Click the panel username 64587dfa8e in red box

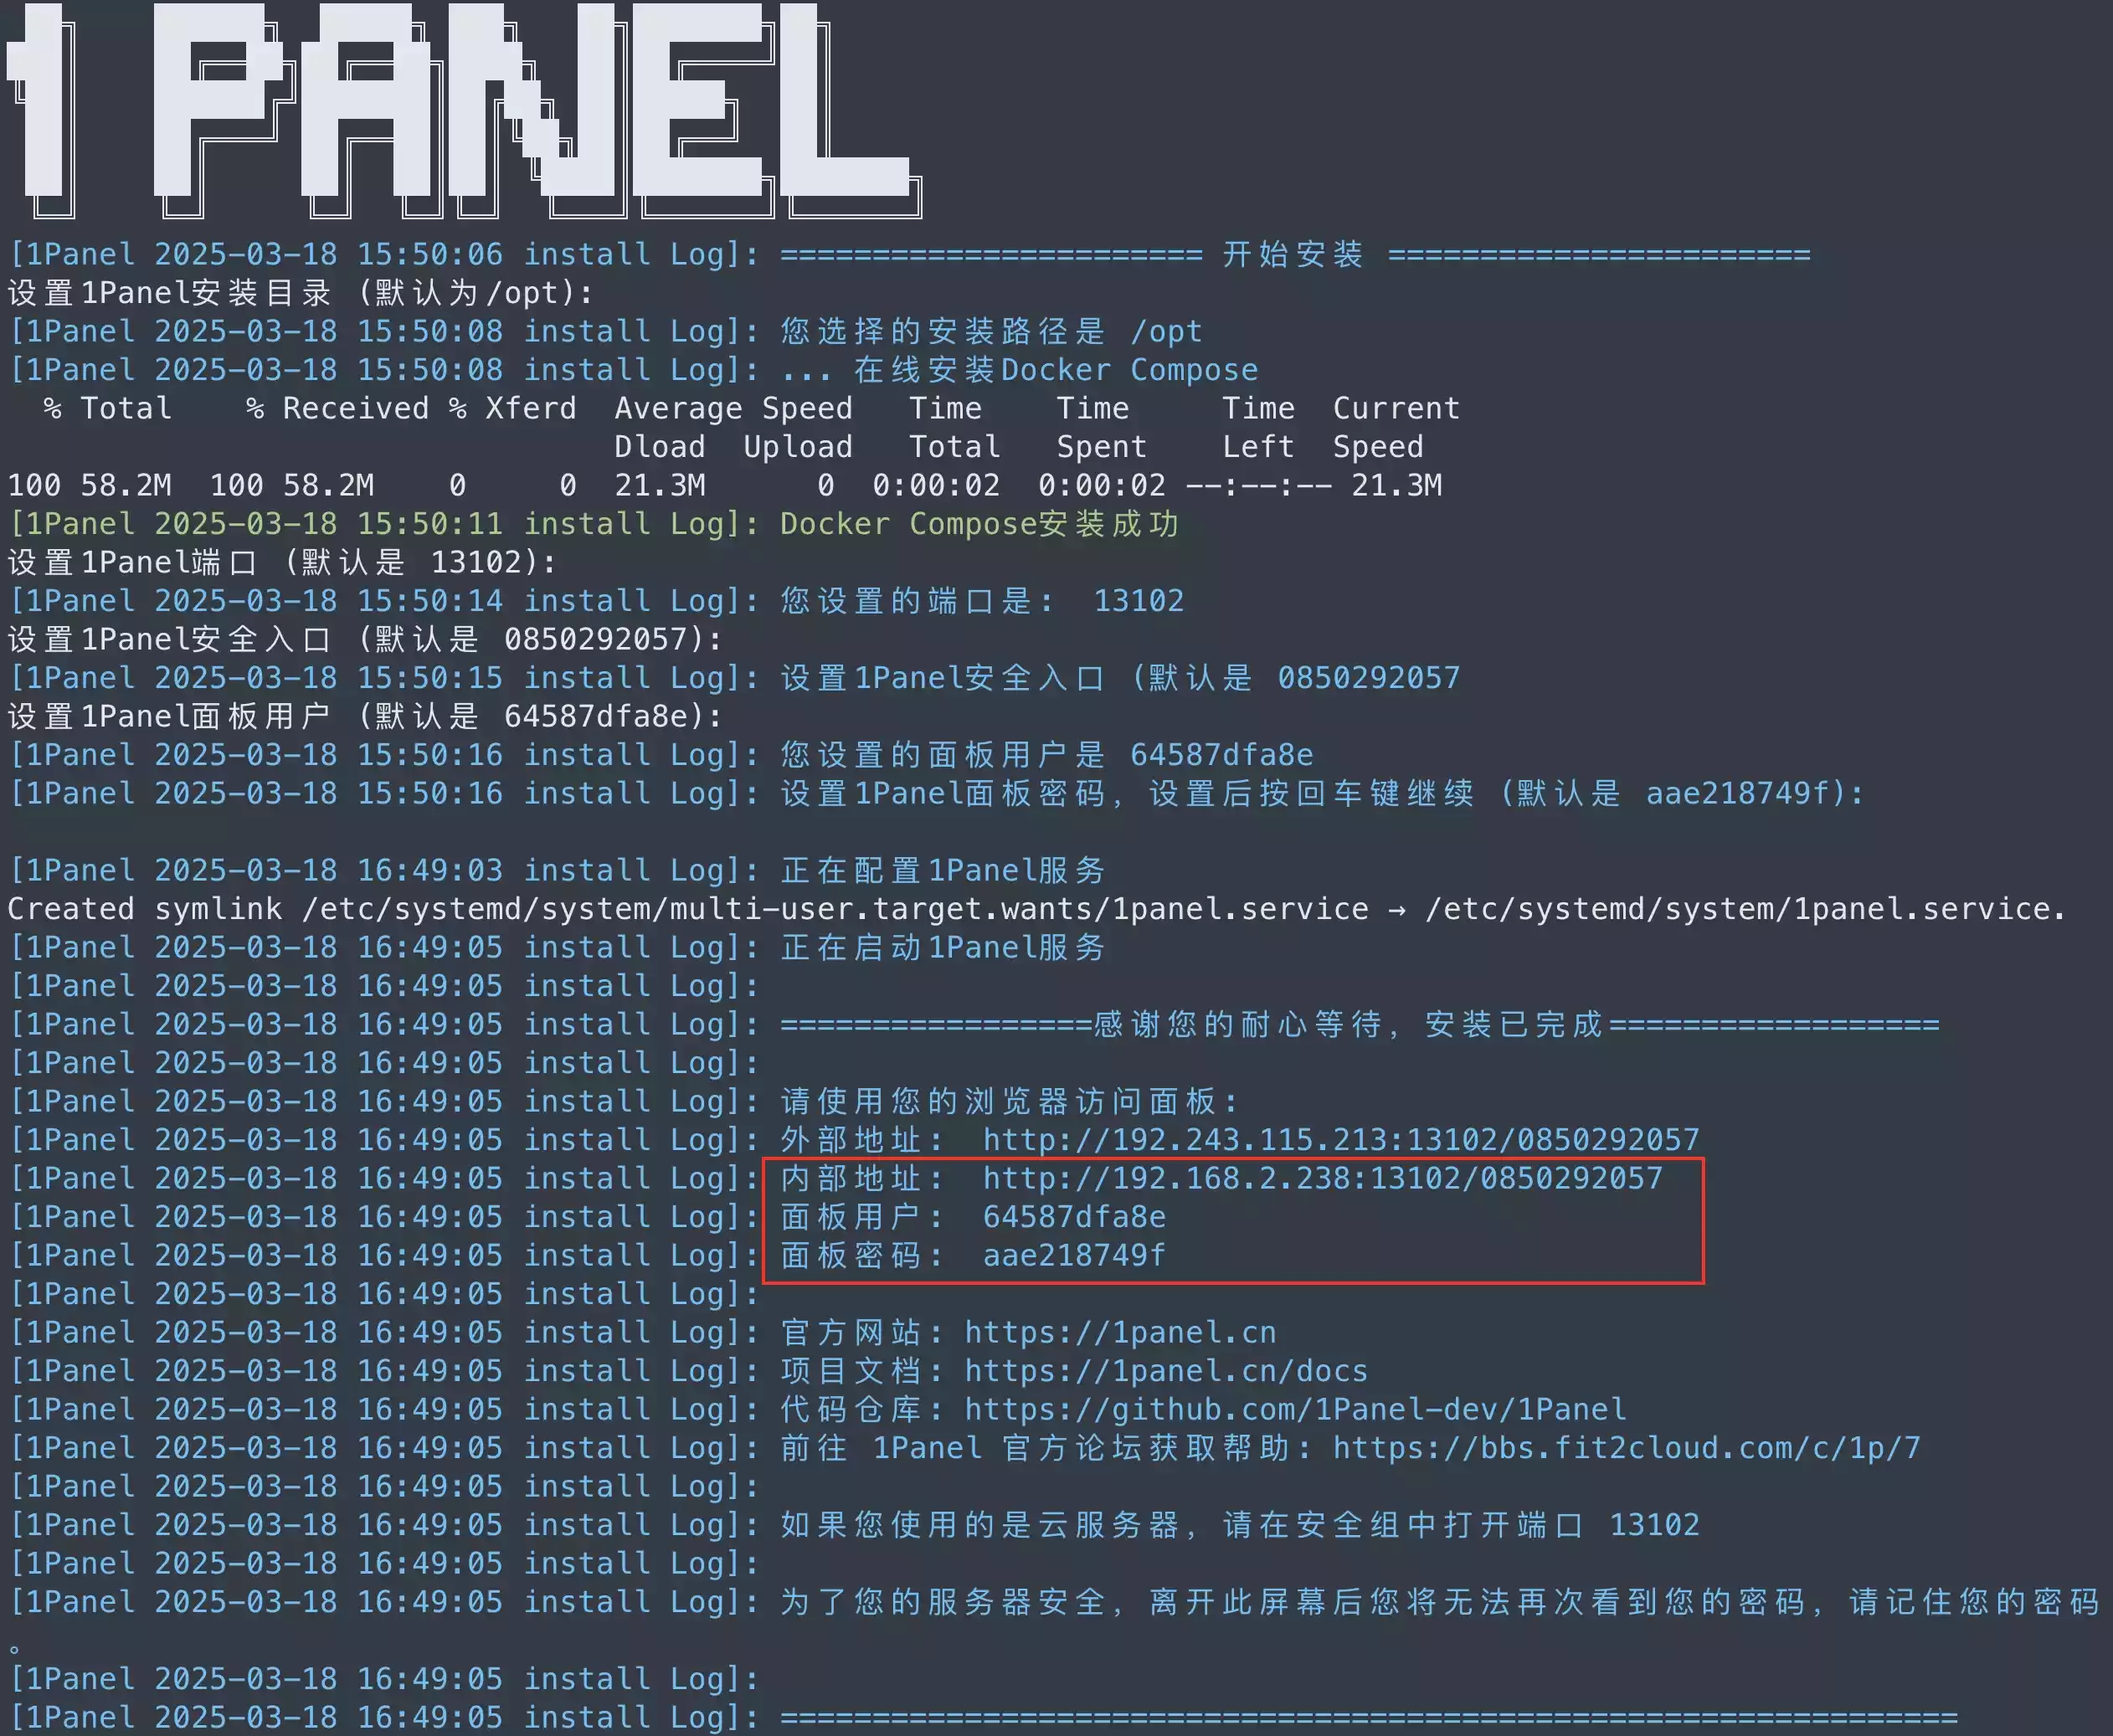point(1074,1217)
